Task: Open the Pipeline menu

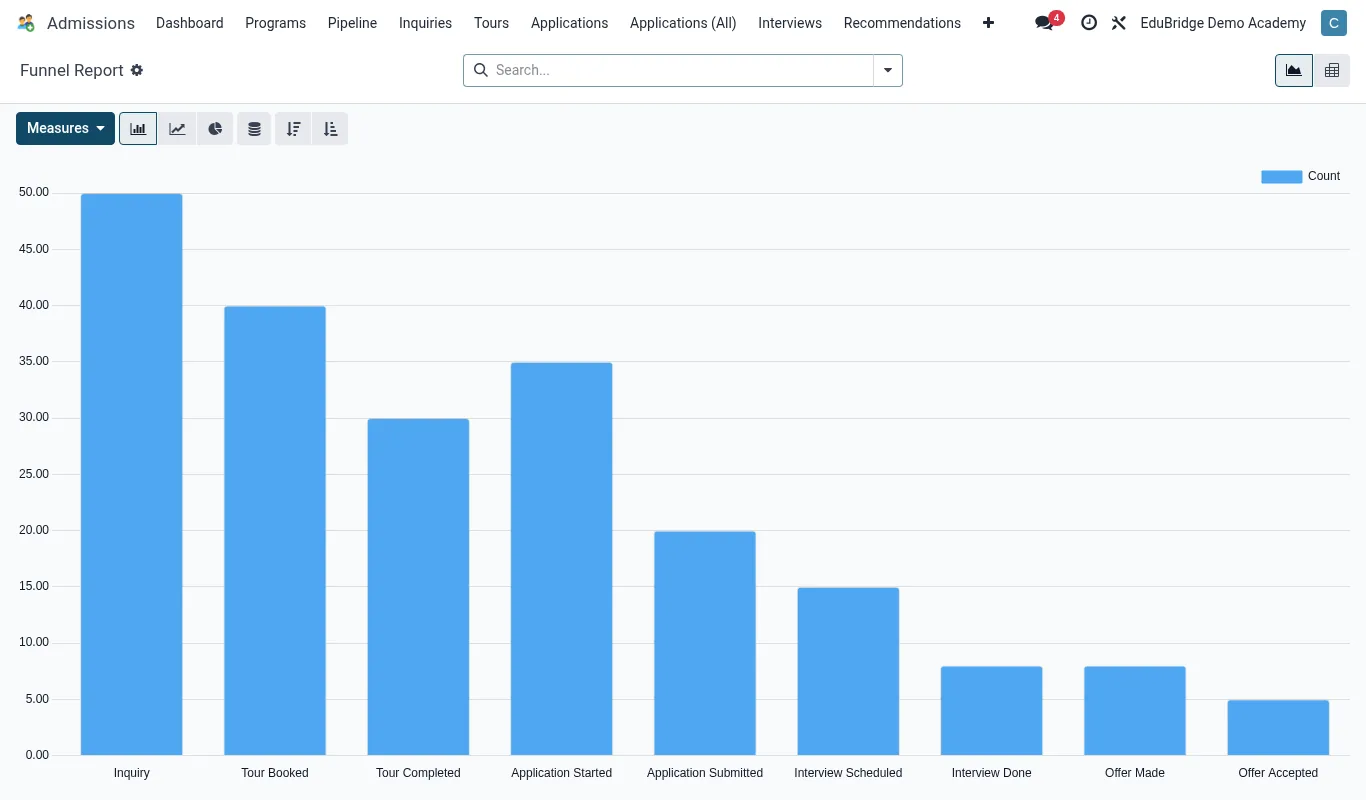Action: point(353,22)
